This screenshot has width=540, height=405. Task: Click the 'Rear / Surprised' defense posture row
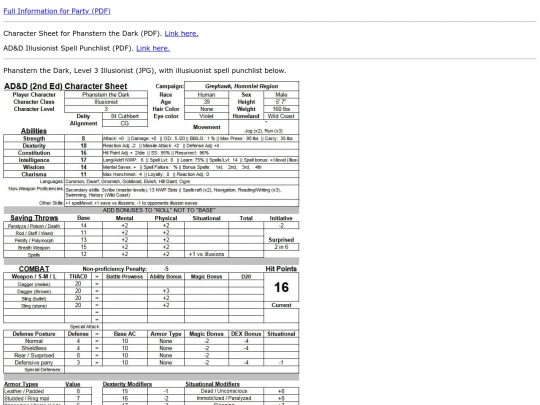[x=151, y=355]
